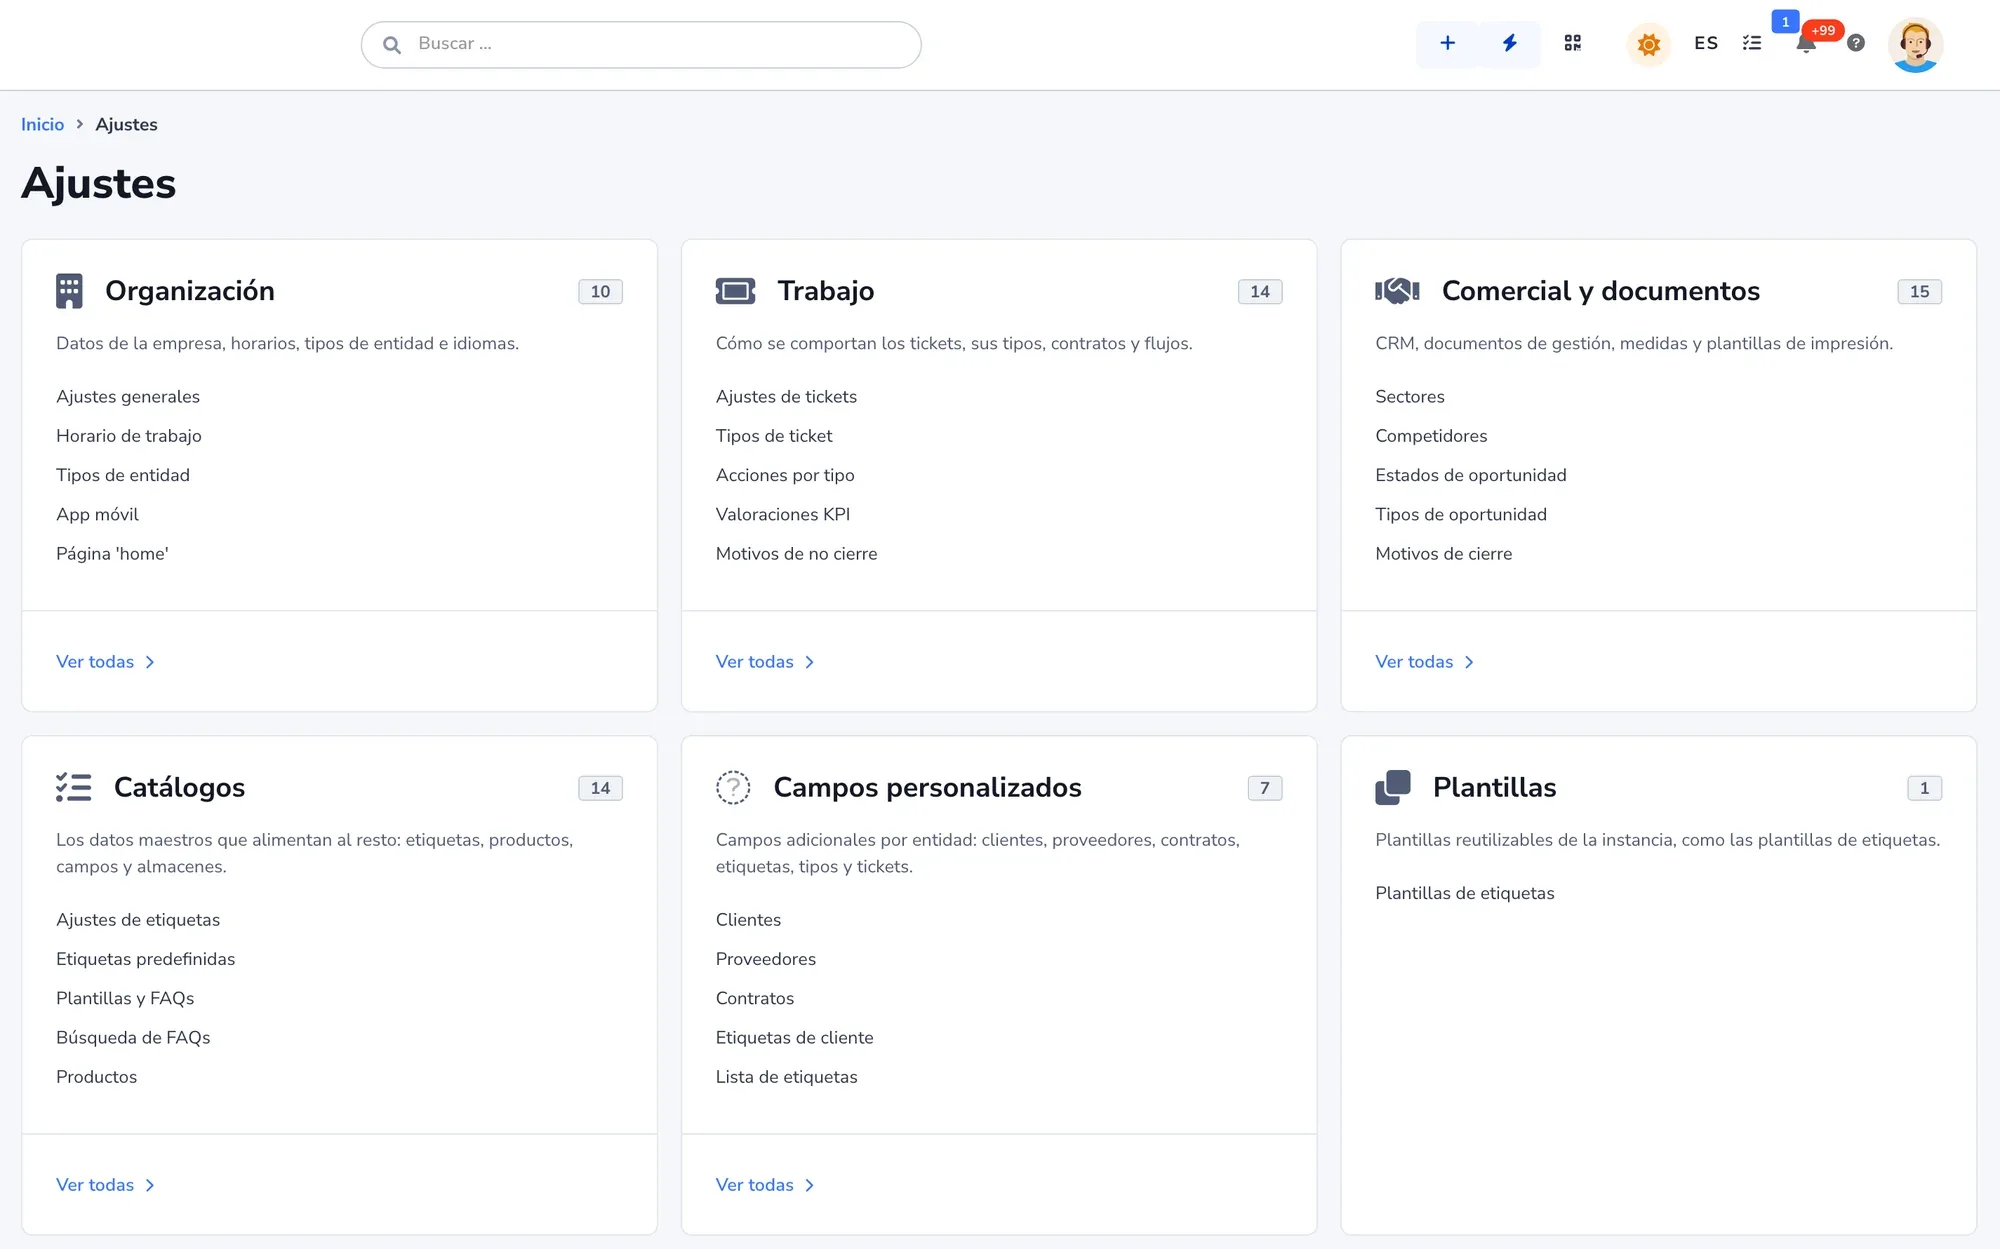Screen dimensions: 2000x1249
Task: Click the help question mark icon
Action: pyautogui.click(x=1856, y=43)
